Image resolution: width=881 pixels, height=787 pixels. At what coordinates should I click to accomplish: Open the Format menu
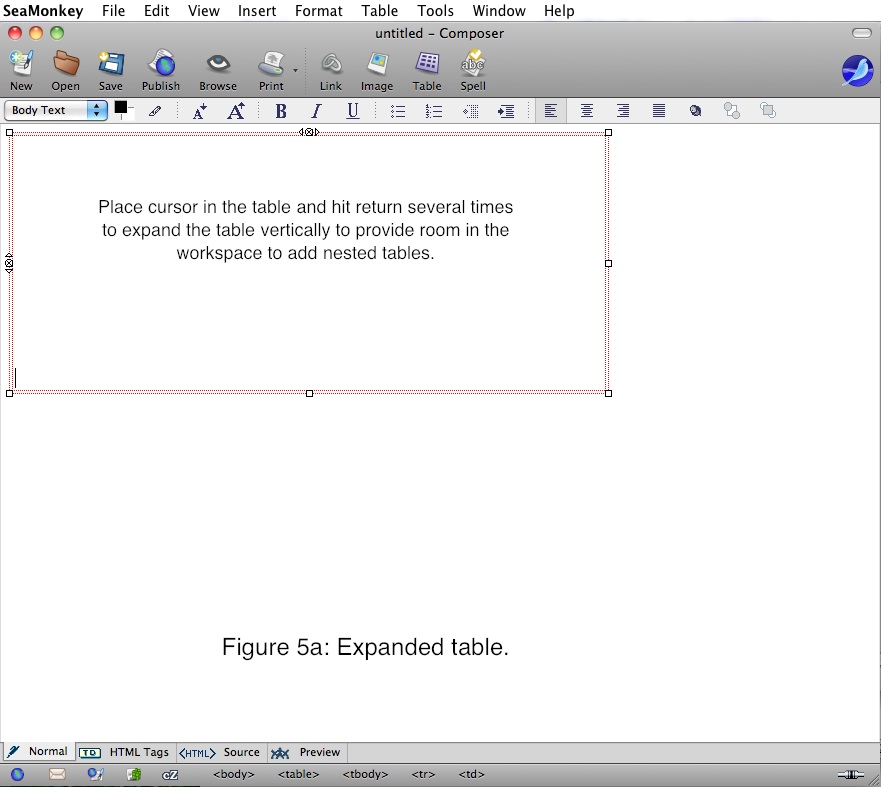318,11
